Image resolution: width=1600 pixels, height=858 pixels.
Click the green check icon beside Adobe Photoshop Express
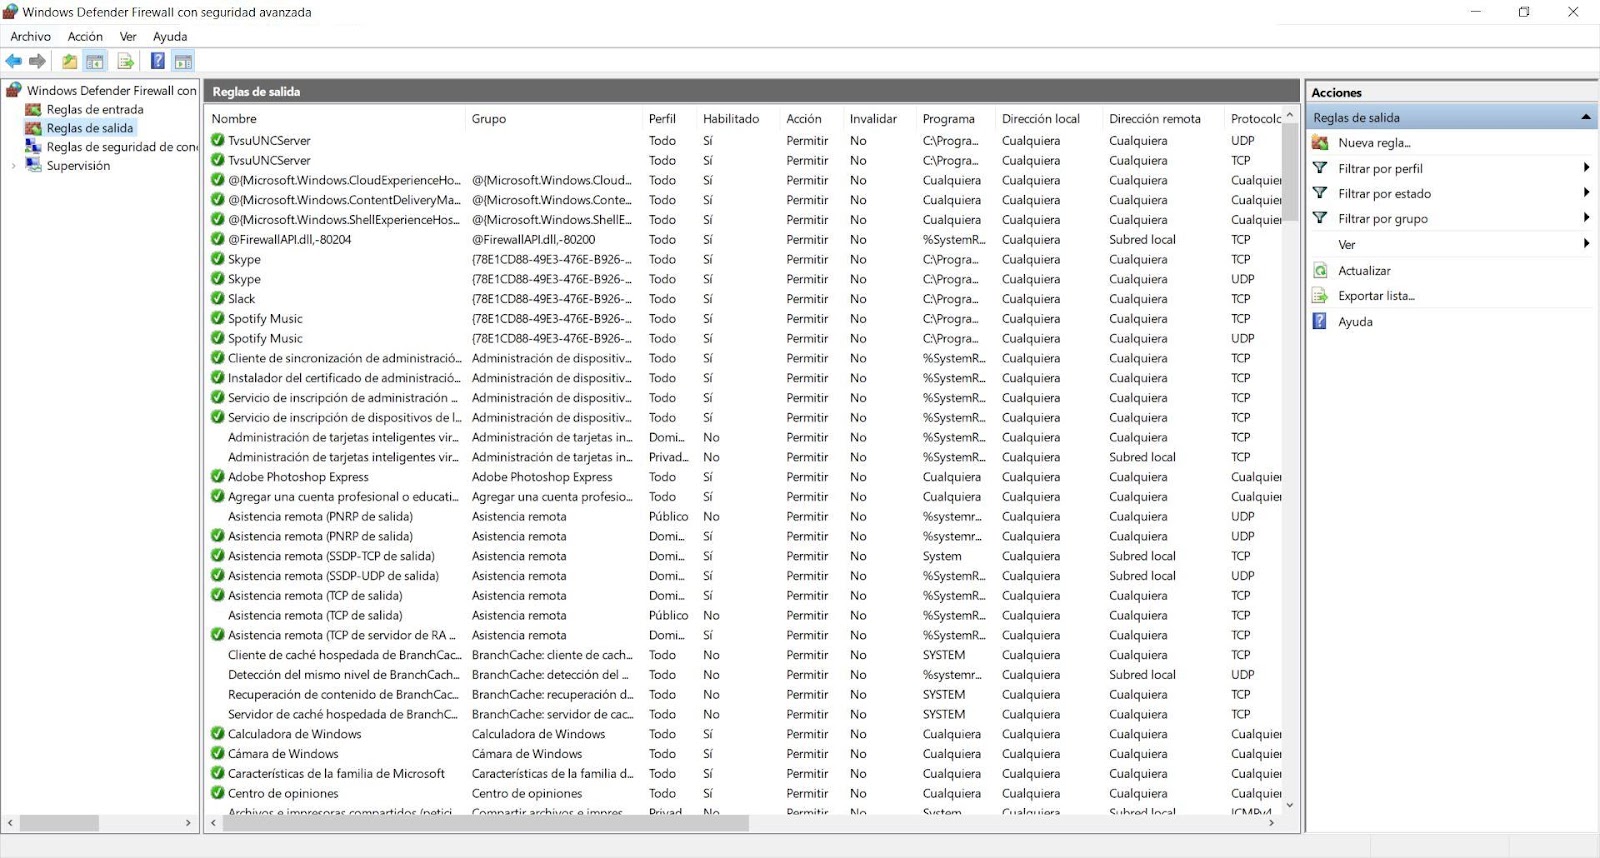(217, 477)
